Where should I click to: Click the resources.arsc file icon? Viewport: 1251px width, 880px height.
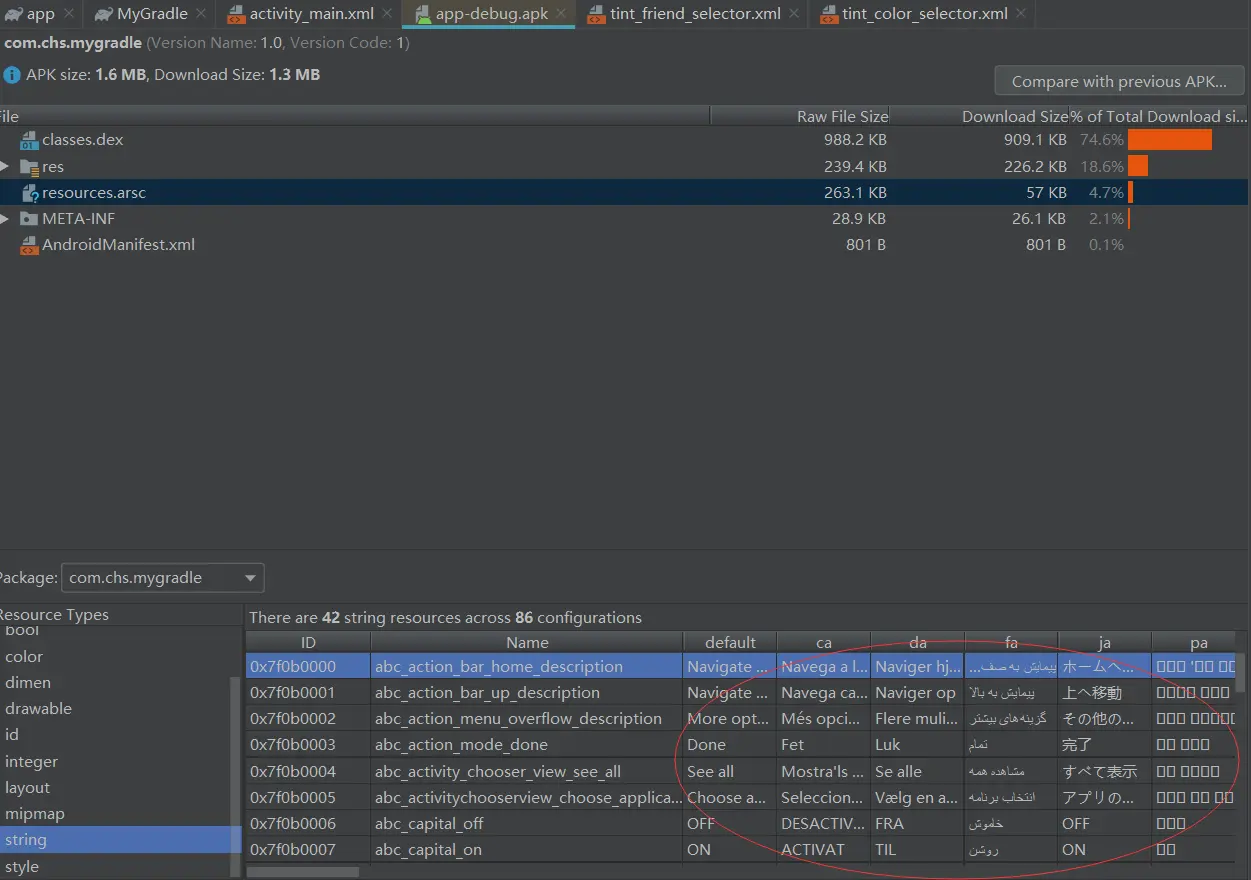[30, 193]
